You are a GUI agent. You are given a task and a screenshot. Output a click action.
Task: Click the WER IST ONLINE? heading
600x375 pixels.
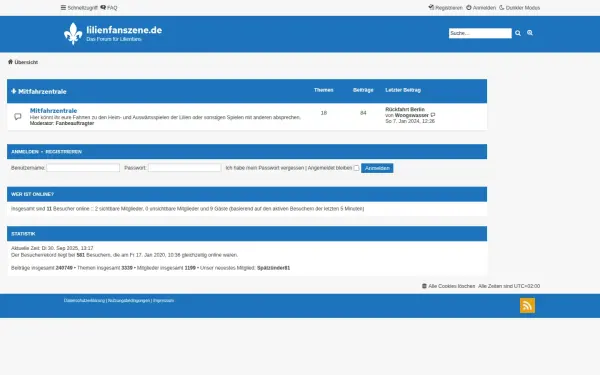coord(33,194)
